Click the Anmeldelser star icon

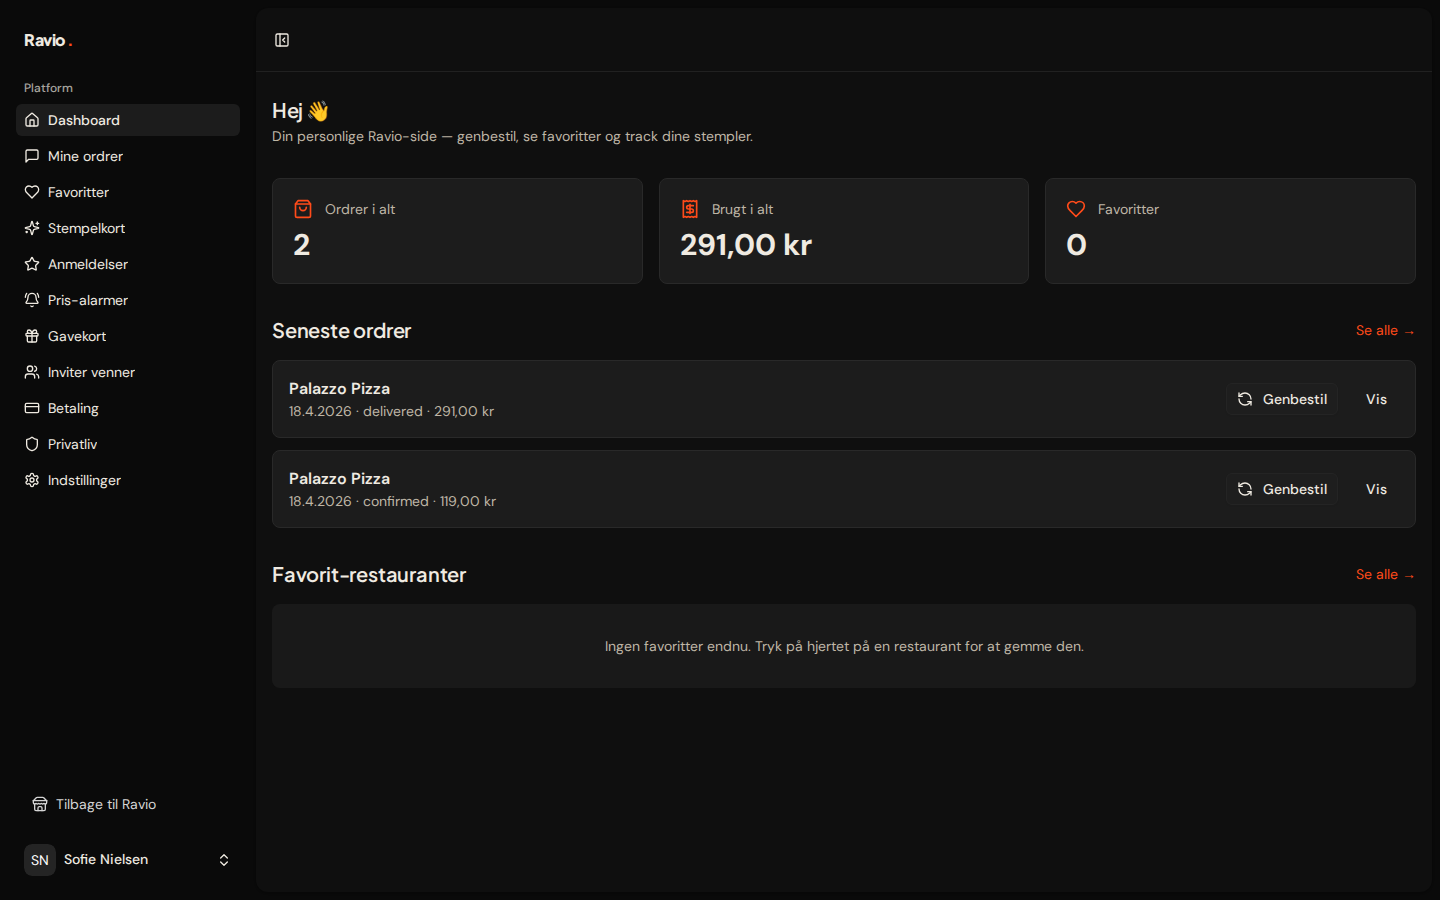32,264
